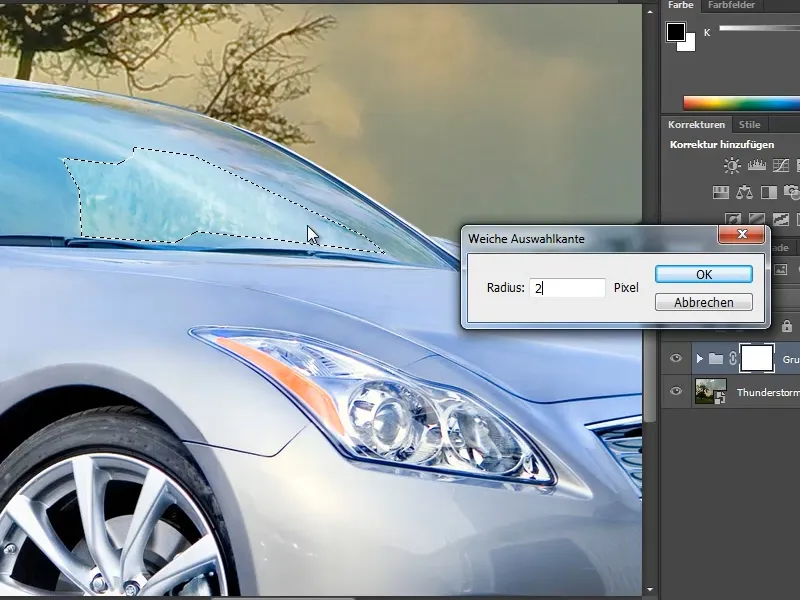Image resolution: width=800 pixels, height=600 pixels.
Task: Switch to the Korrekturen tab
Action: (x=696, y=124)
